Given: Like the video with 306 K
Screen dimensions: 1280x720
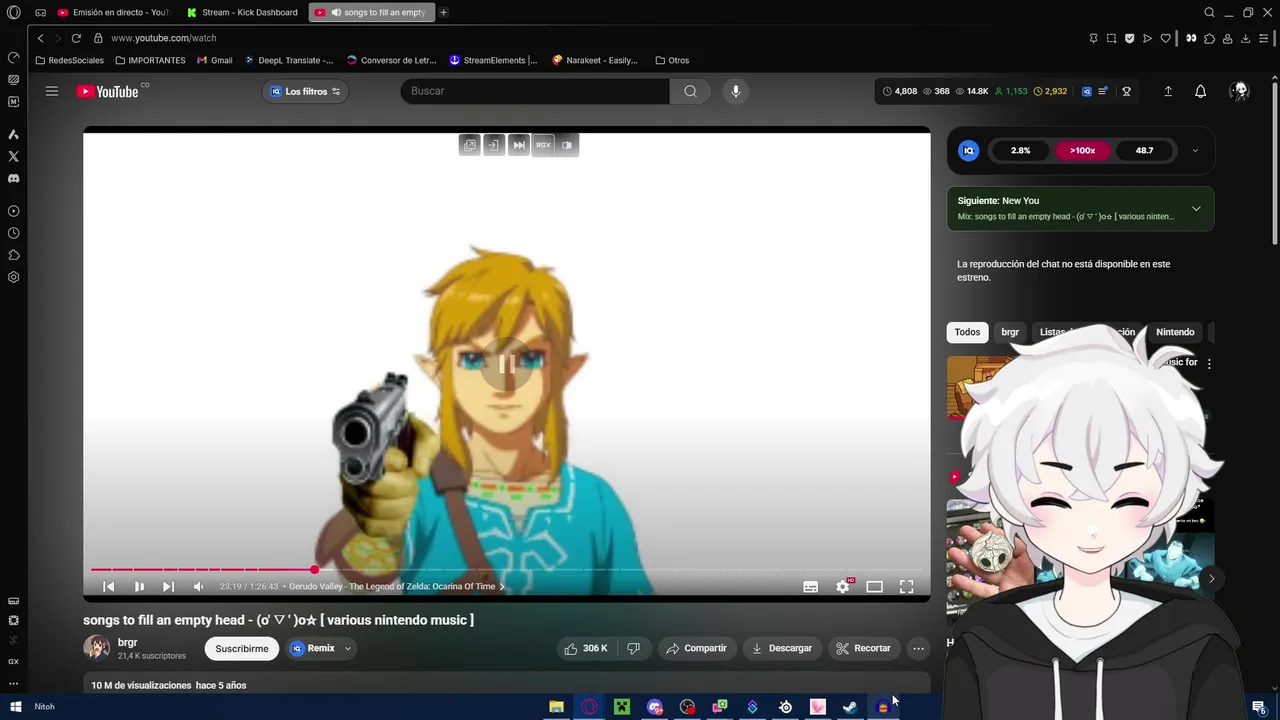Looking at the screenshot, I should coord(585,648).
